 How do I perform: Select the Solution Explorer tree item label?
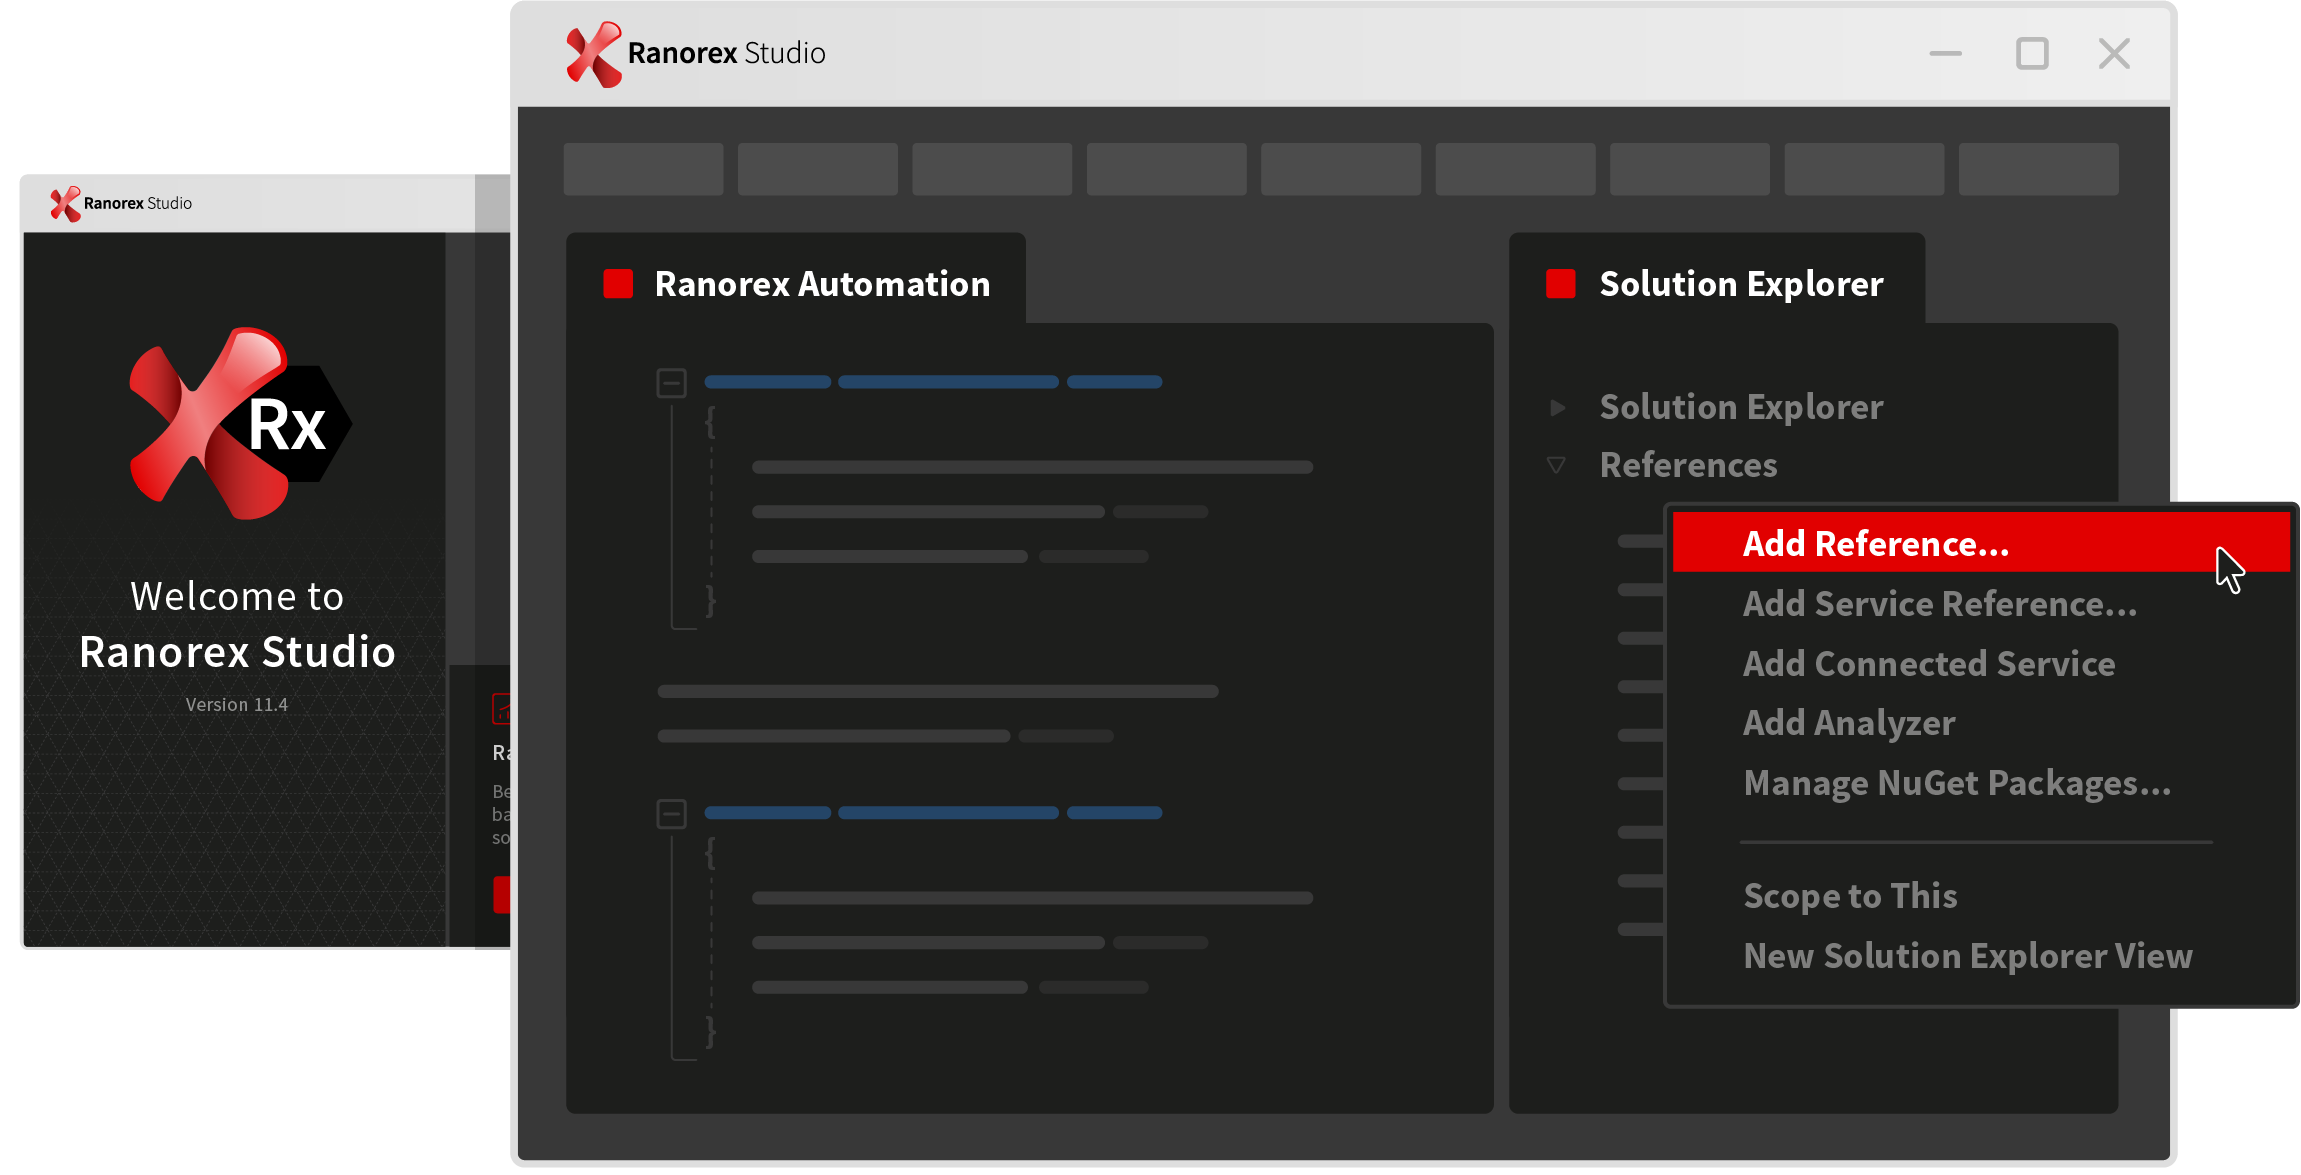(1741, 407)
